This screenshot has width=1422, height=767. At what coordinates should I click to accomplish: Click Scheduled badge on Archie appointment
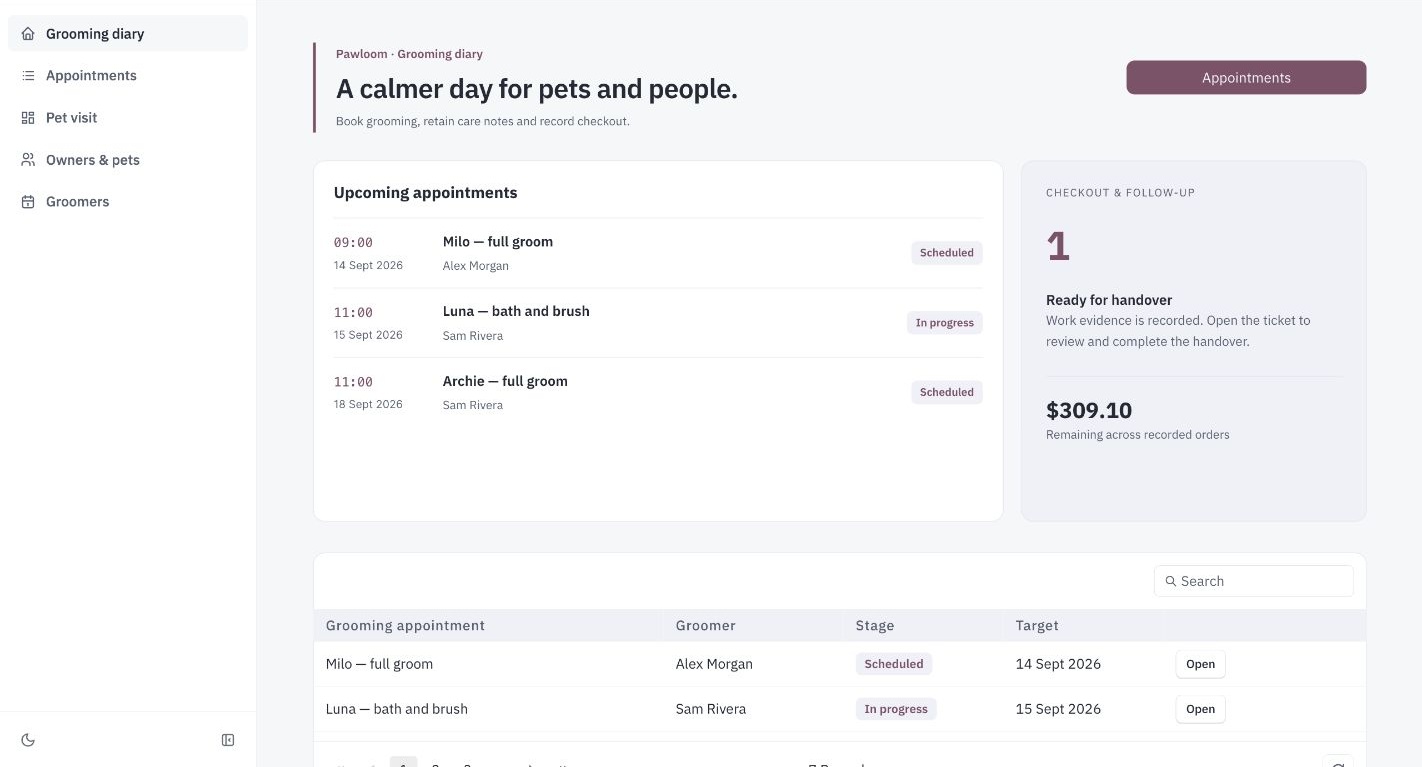coord(947,392)
